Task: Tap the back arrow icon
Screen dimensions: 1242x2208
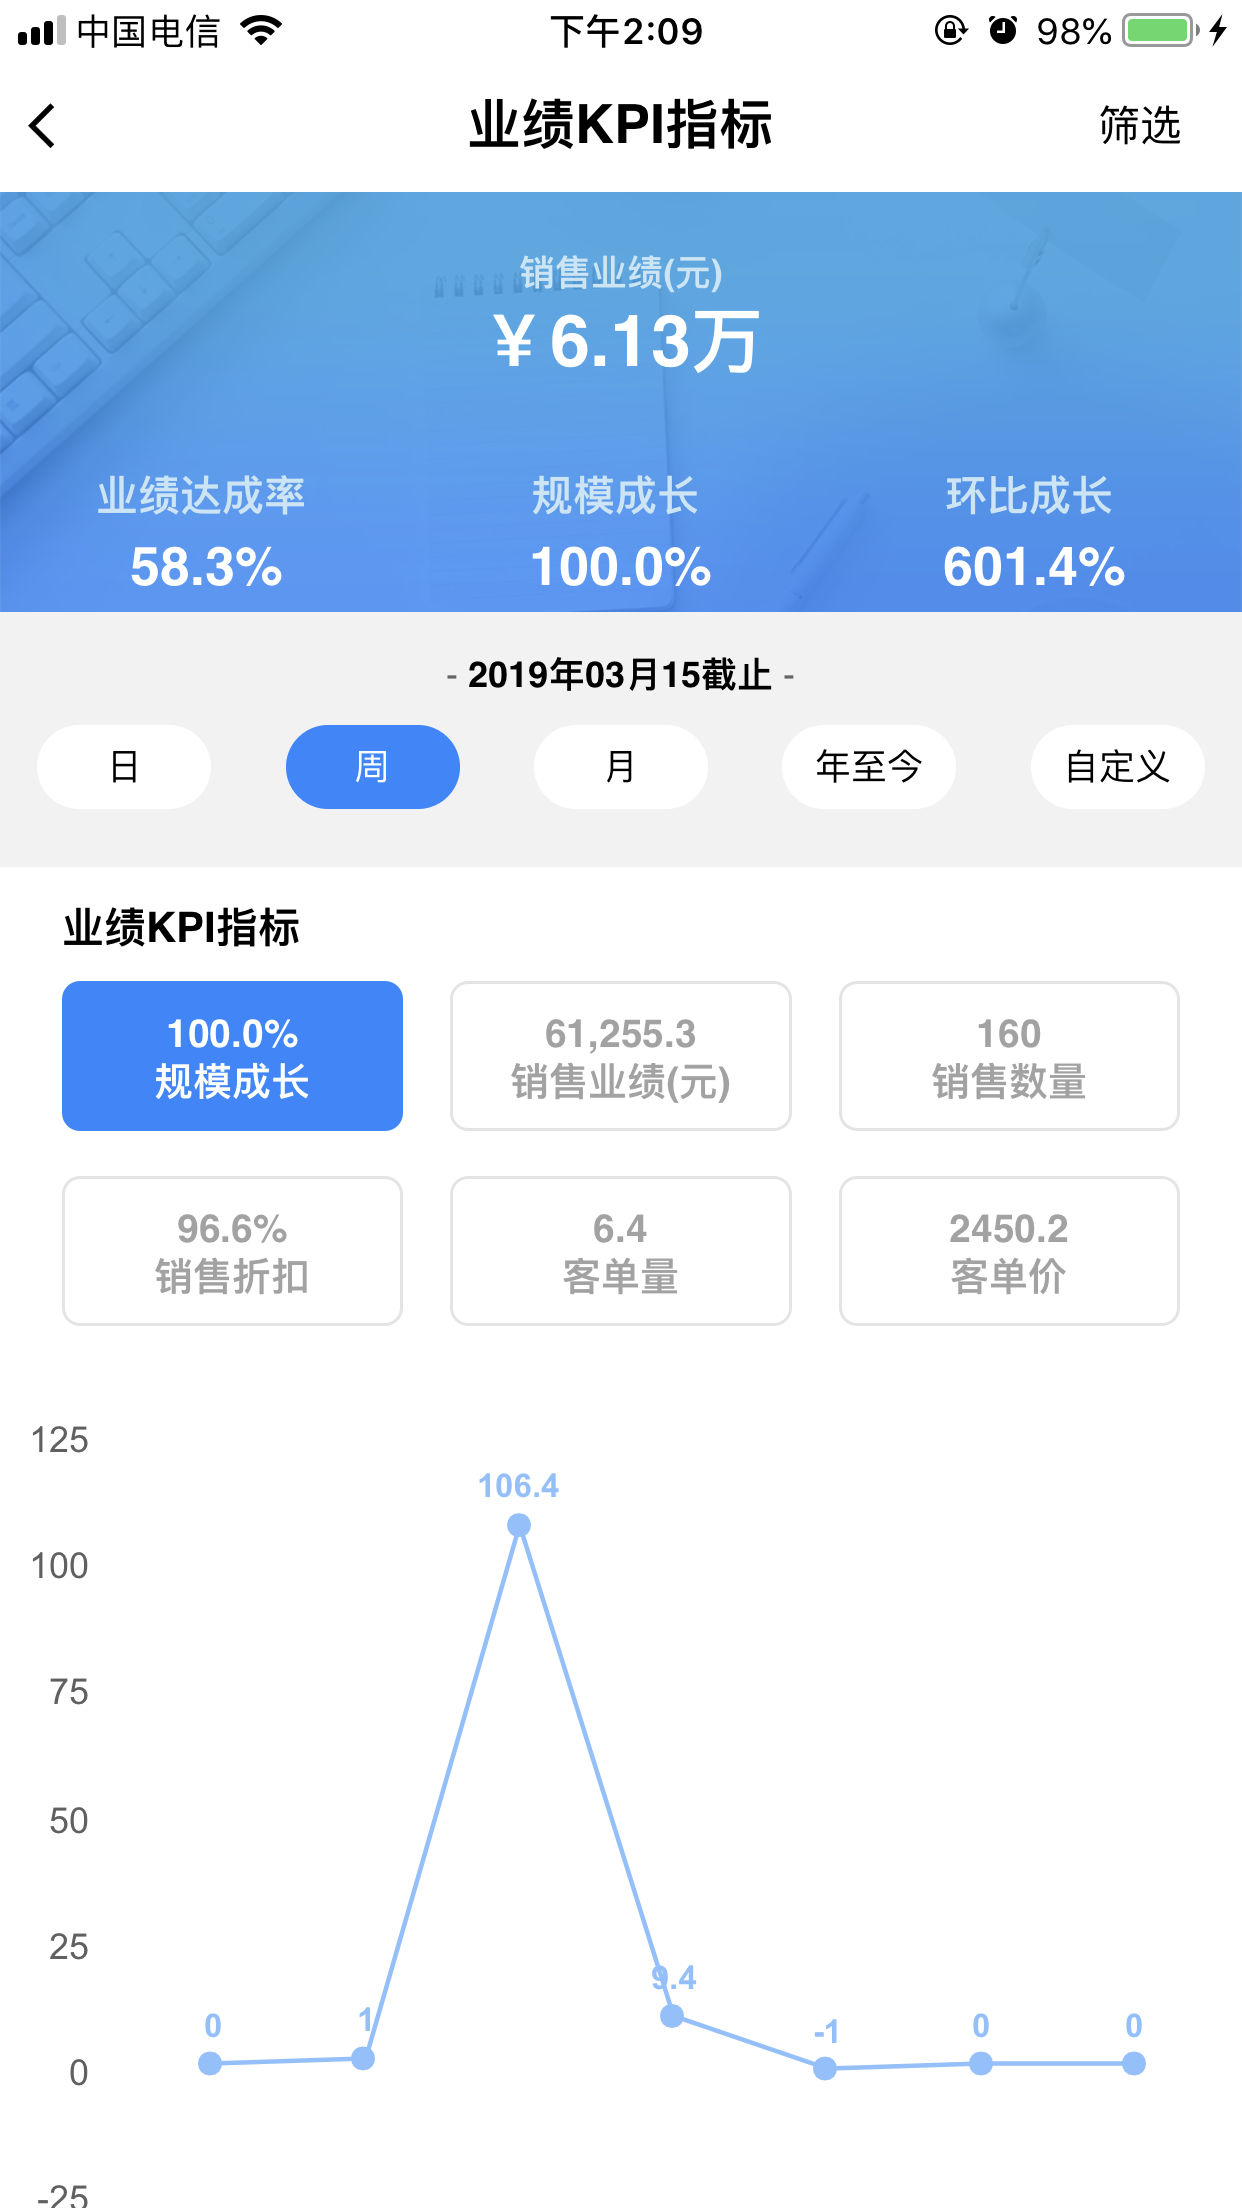Action: [42, 126]
